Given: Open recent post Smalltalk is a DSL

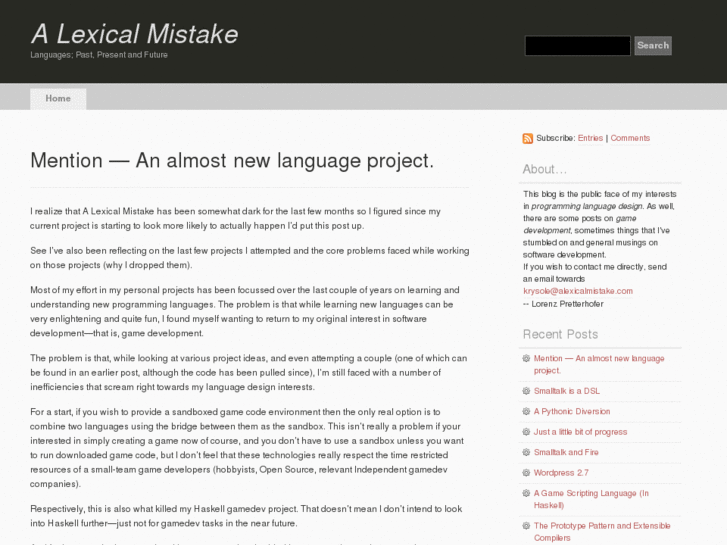Looking at the screenshot, I should (x=567, y=391).
